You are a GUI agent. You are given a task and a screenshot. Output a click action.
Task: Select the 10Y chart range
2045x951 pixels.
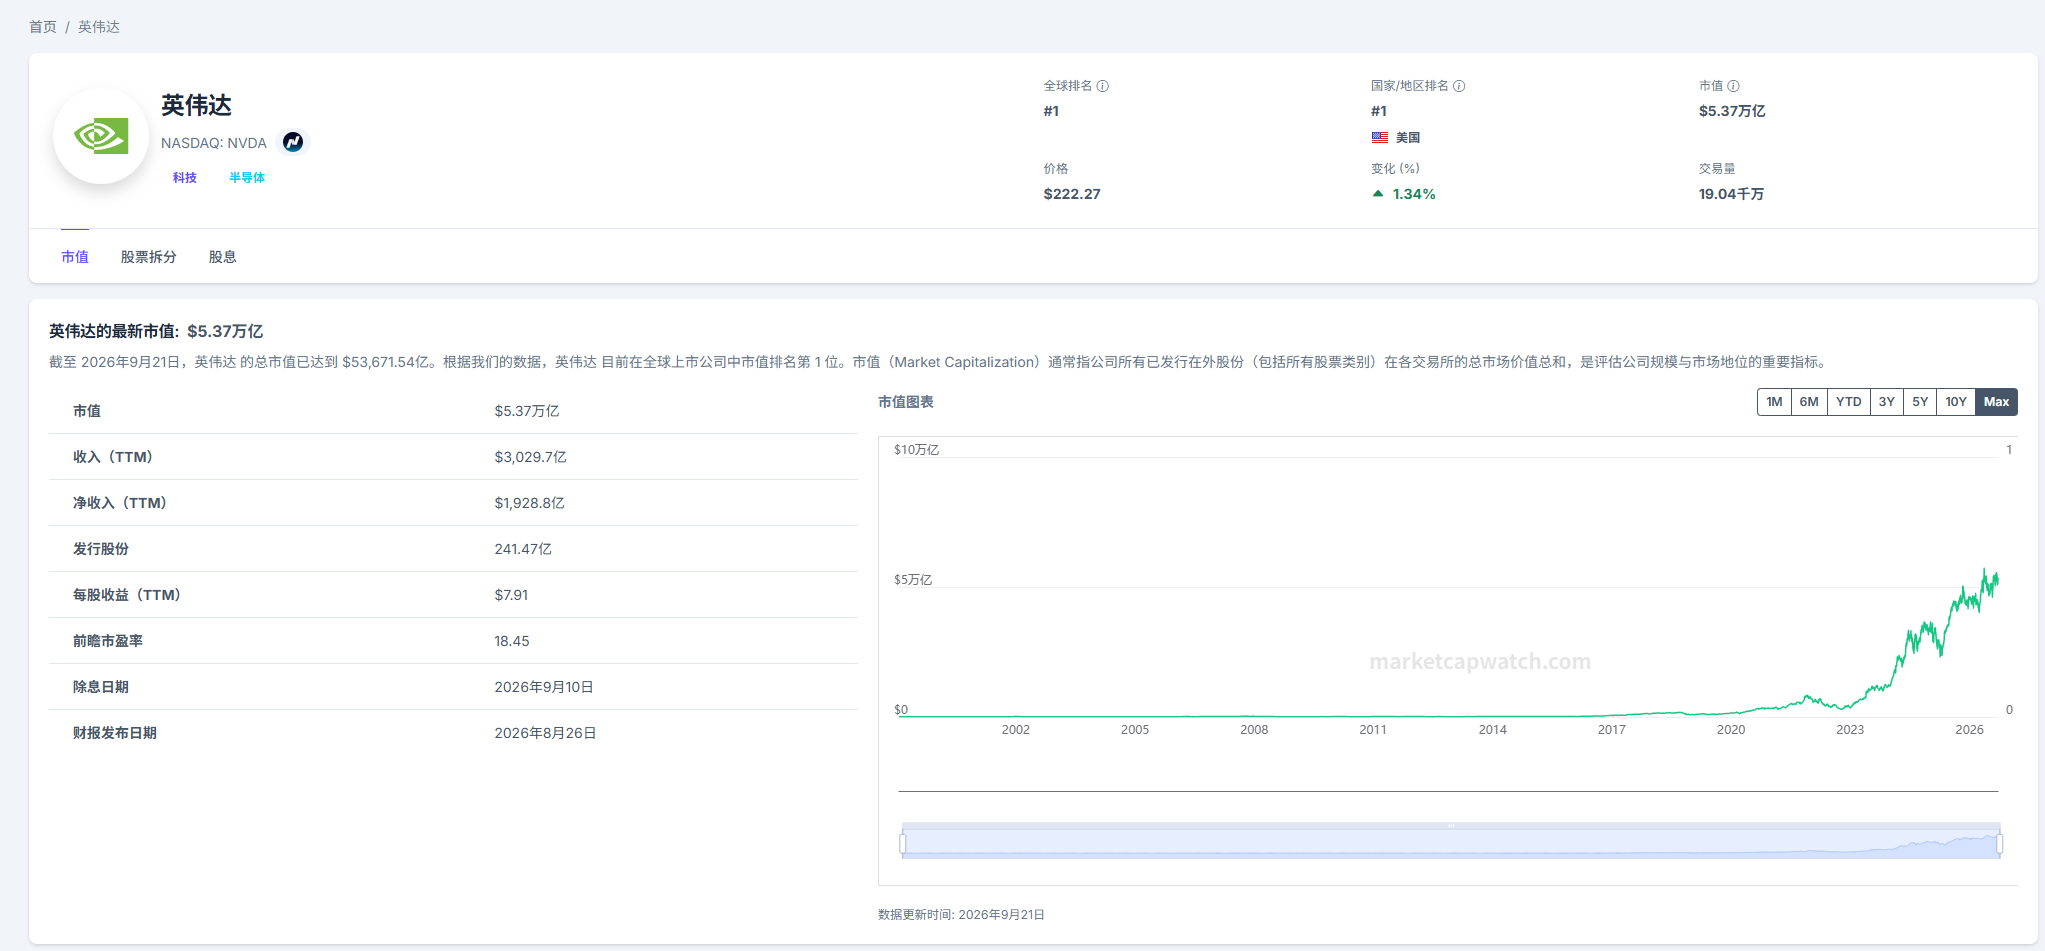[1956, 402]
